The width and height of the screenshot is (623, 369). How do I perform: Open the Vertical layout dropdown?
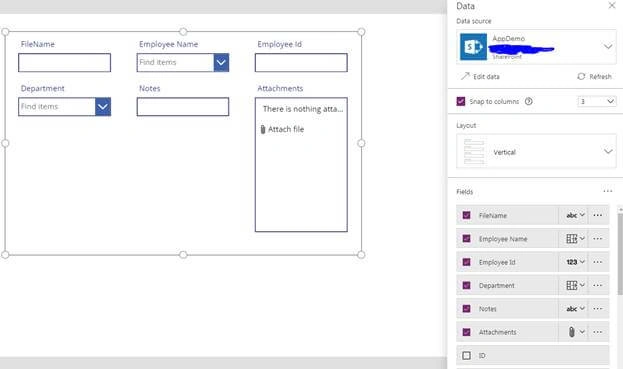coord(608,151)
